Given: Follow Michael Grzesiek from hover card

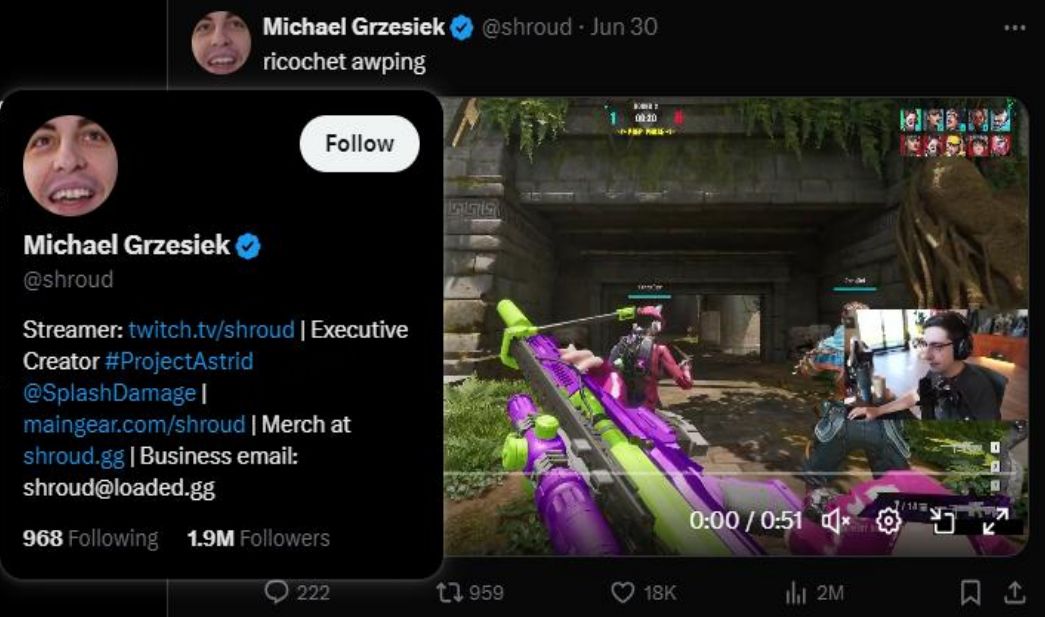Looking at the screenshot, I should pyautogui.click(x=359, y=143).
